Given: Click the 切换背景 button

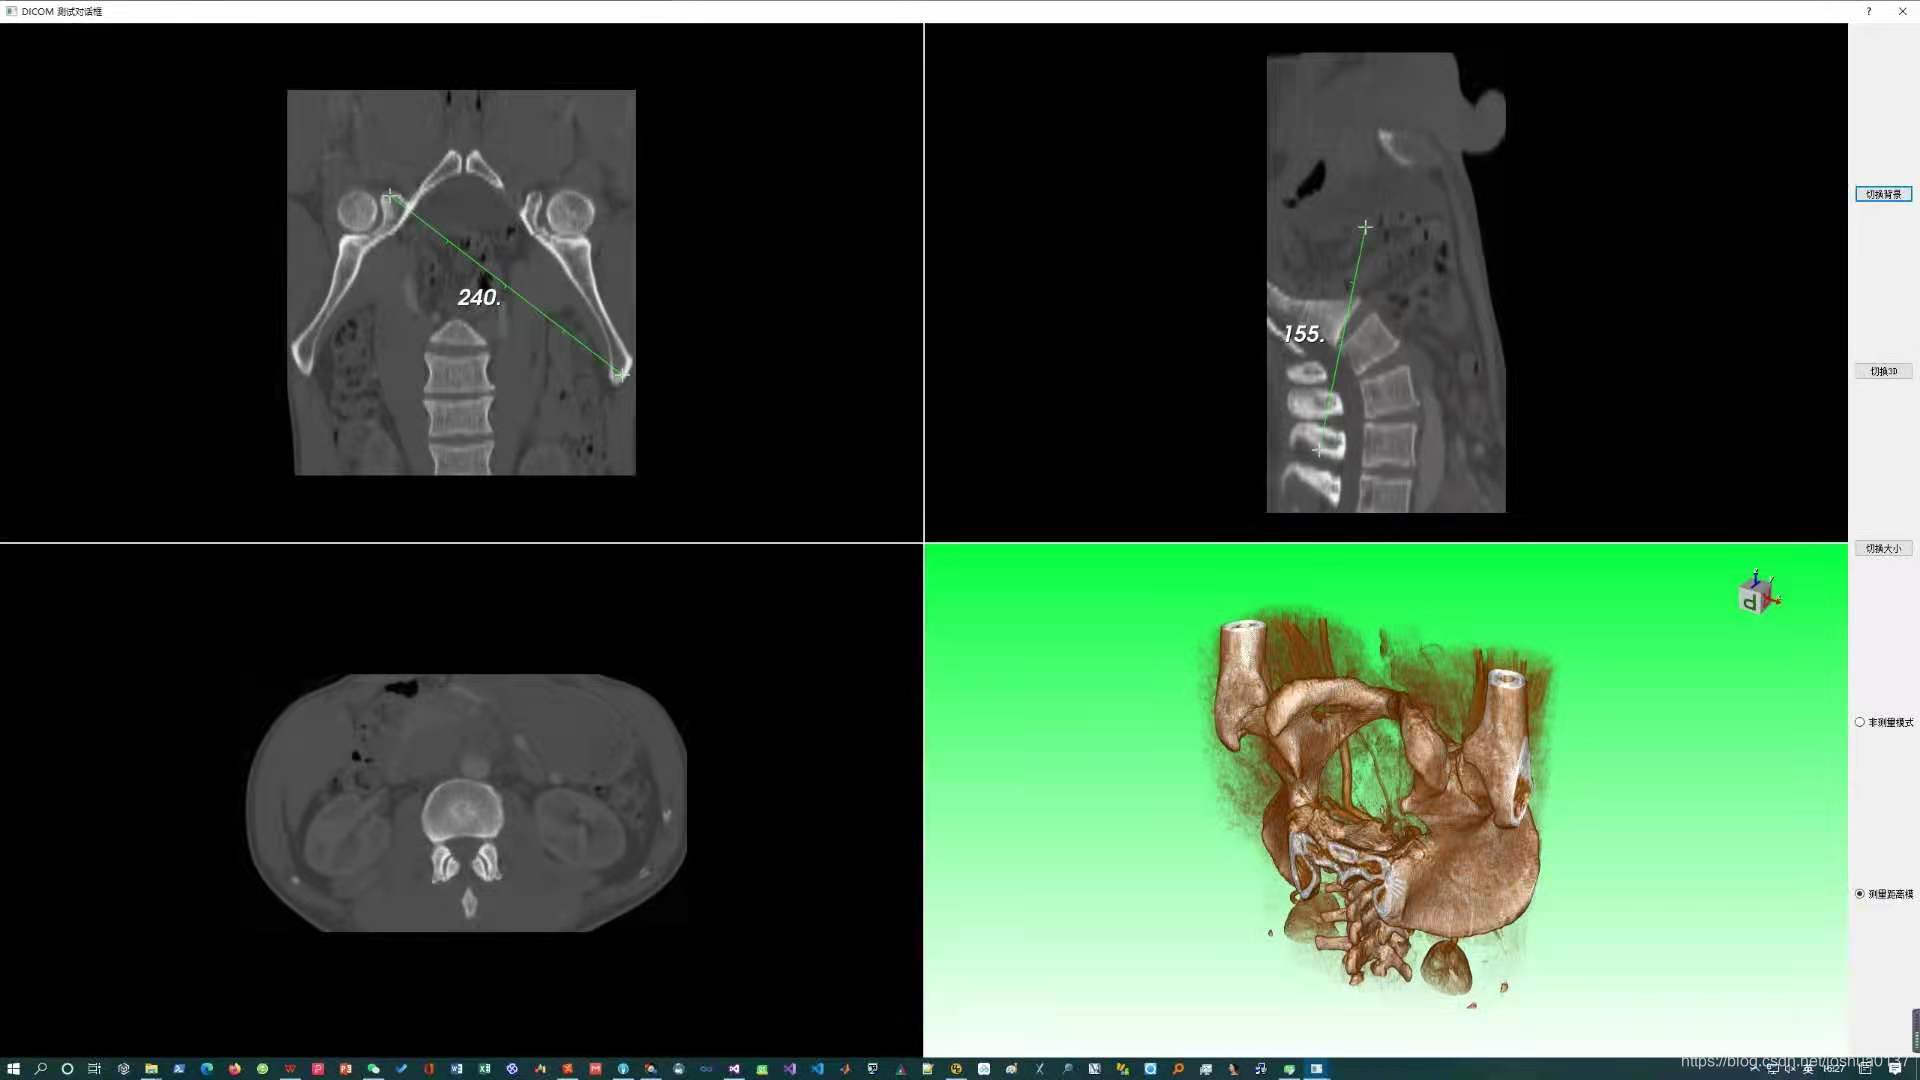Looking at the screenshot, I should [x=1883, y=194].
